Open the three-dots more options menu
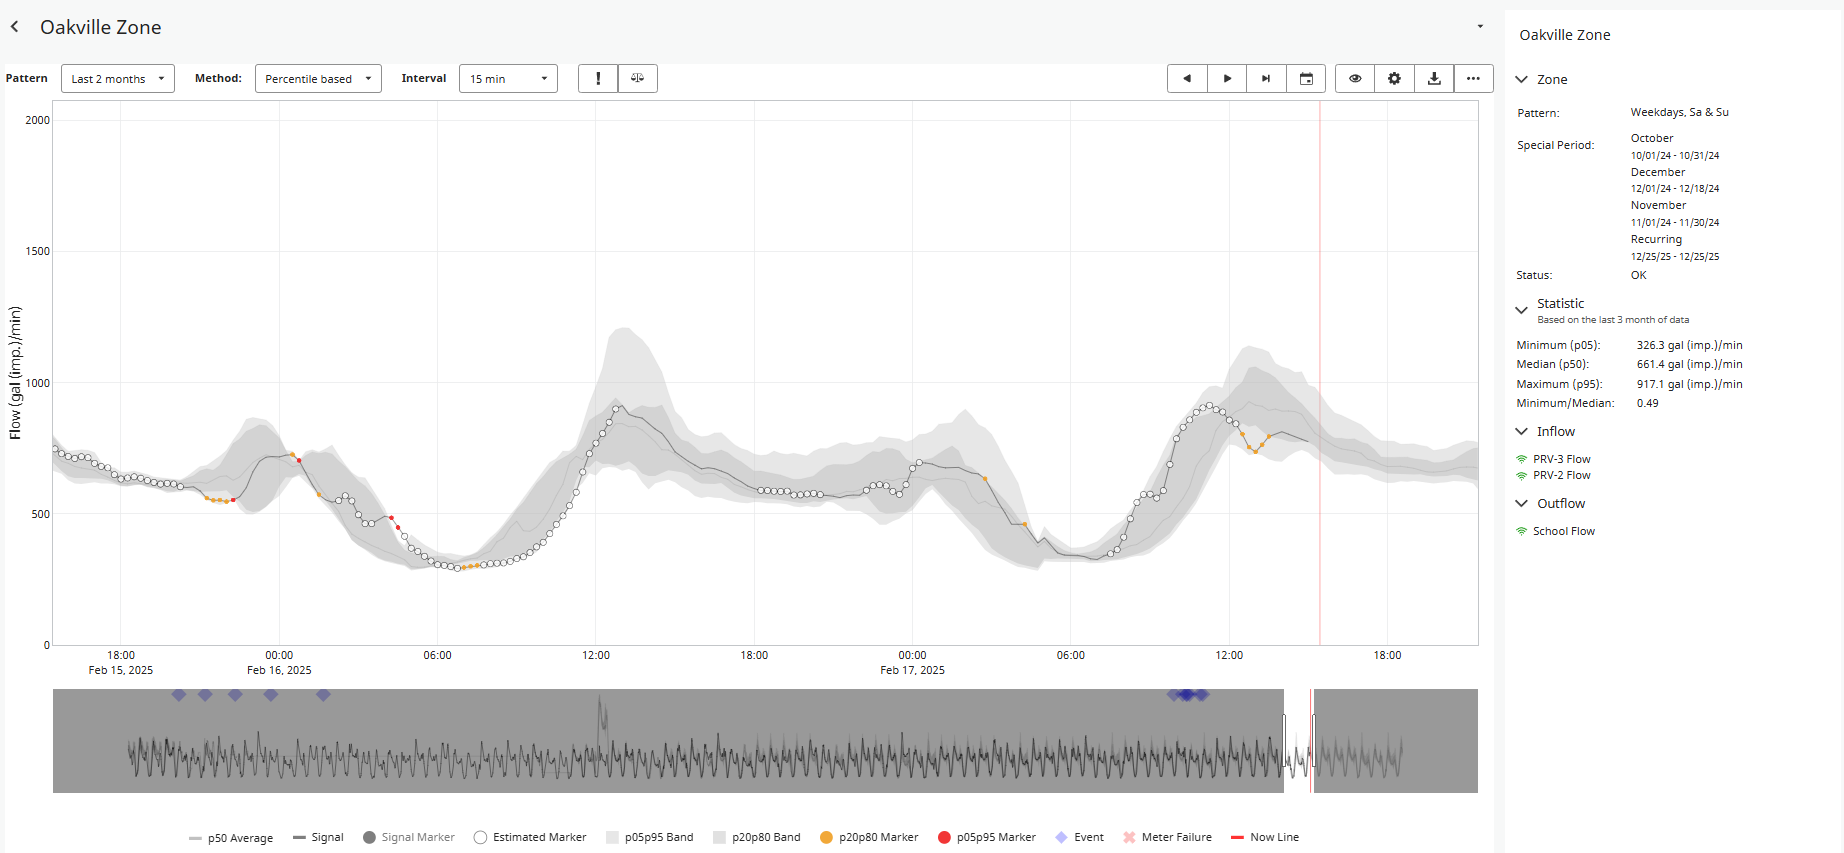This screenshot has width=1844, height=853. click(x=1473, y=78)
